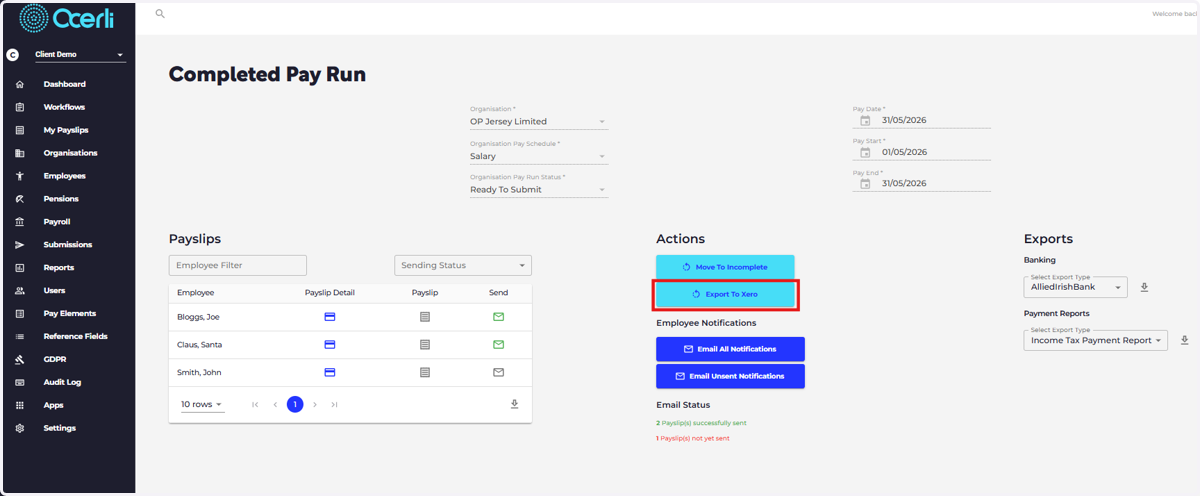Open payslip detail for Bloggs, Joe

[x=330, y=317]
